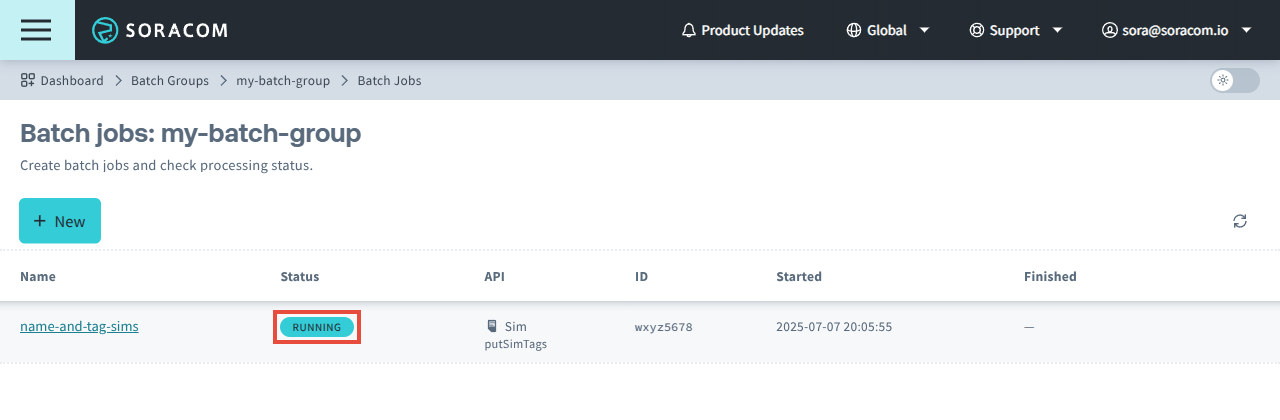Open the sora@soracom.io account dropdown
1280x420 pixels.
[1246, 30]
